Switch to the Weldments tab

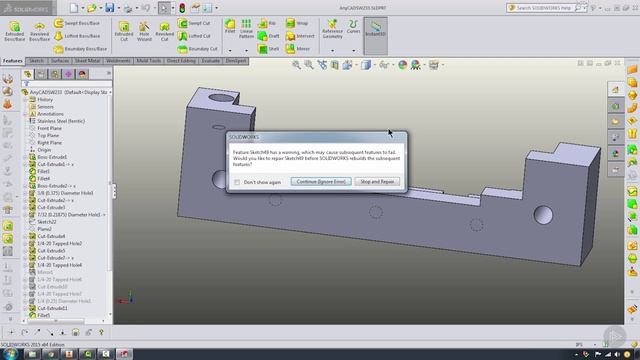coord(118,61)
